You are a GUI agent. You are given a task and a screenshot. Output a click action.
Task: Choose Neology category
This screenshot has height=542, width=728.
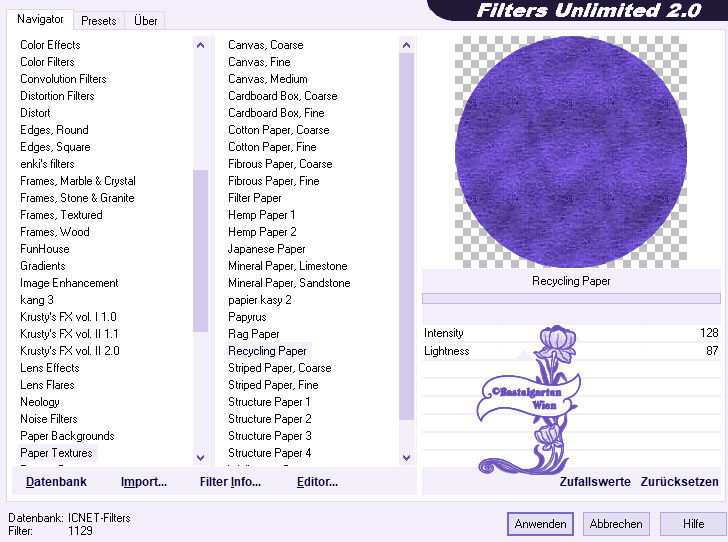39,402
